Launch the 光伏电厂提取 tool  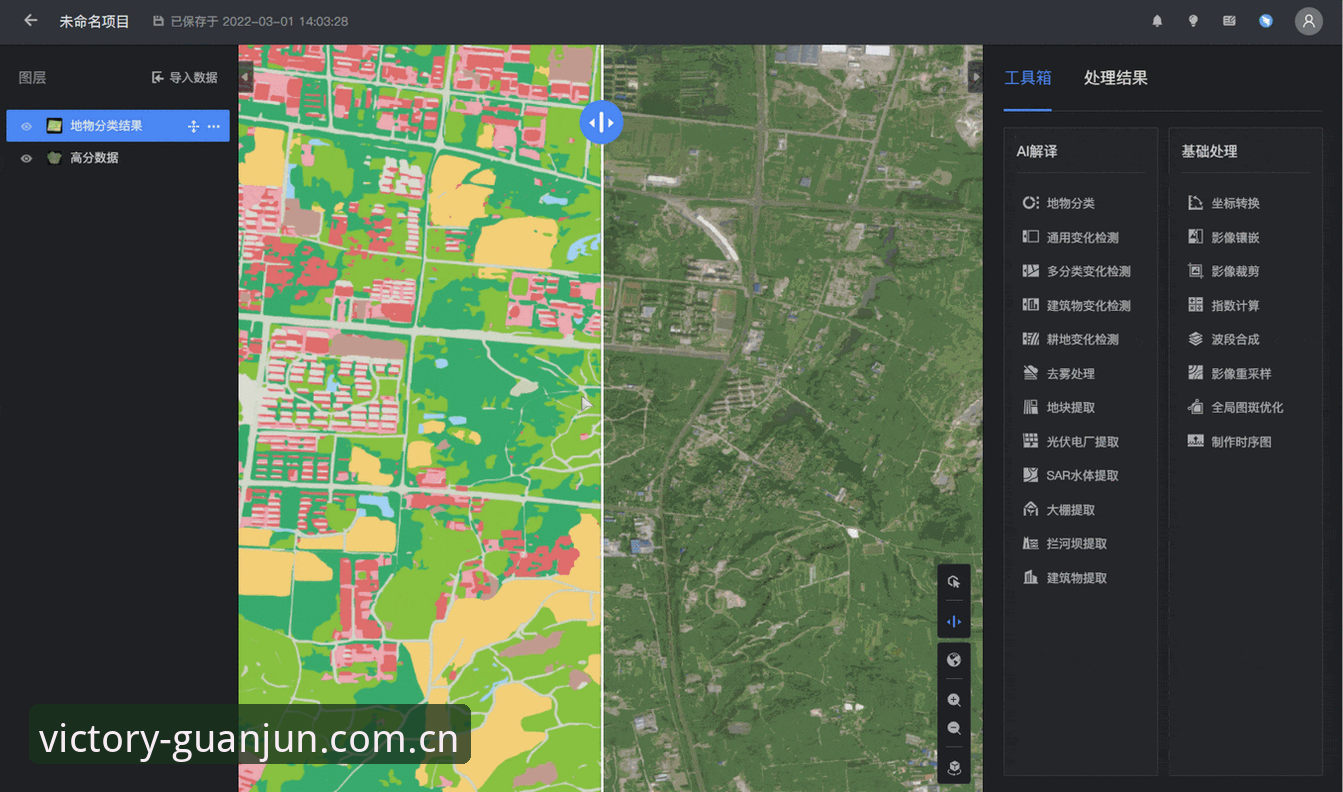(x=1071, y=441)
